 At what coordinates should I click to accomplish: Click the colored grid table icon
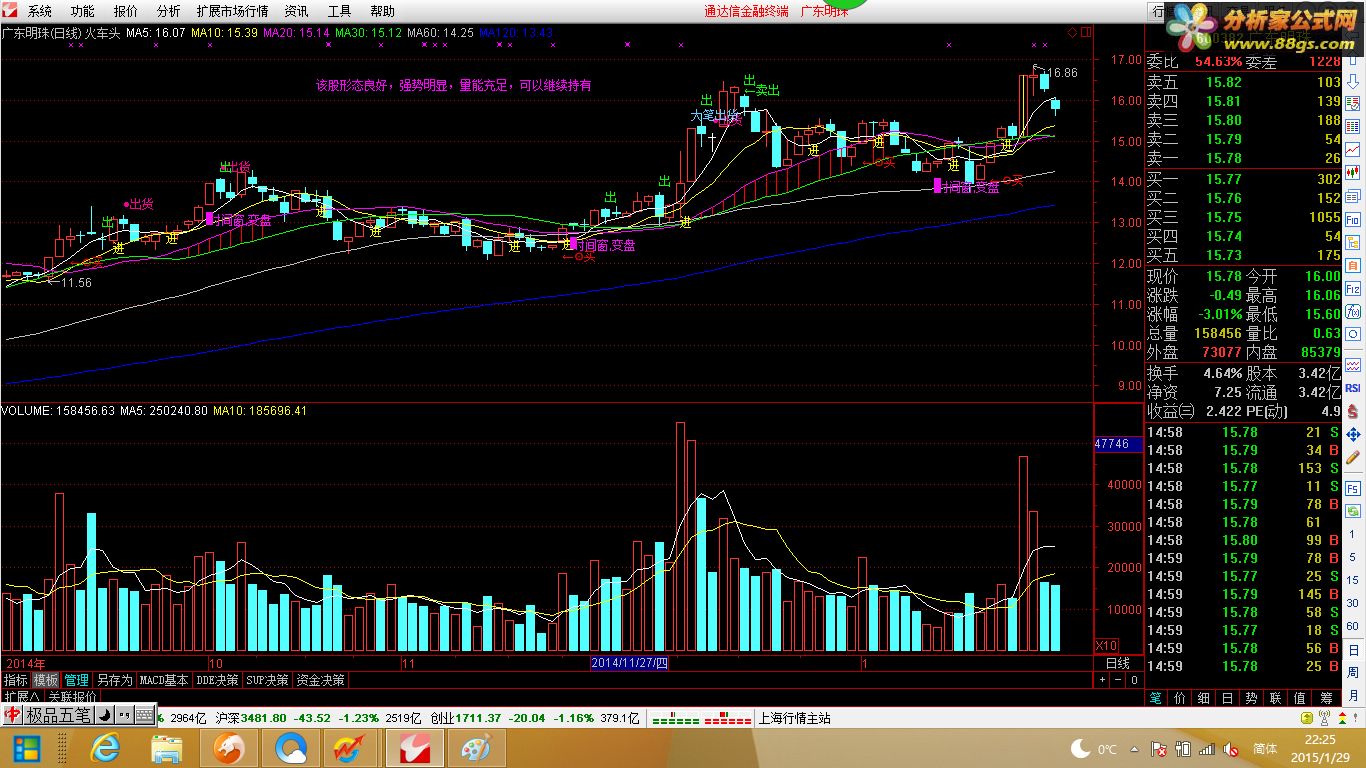(1353, 126)
